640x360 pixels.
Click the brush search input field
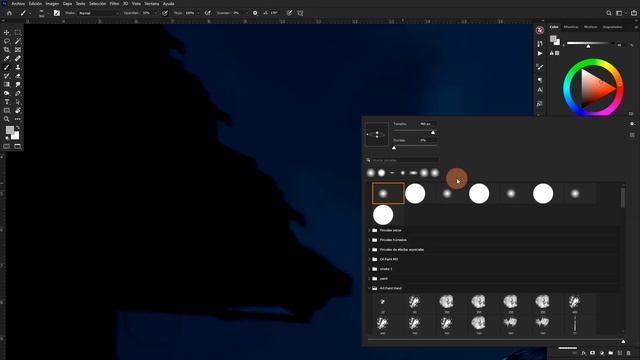(402, 160)
